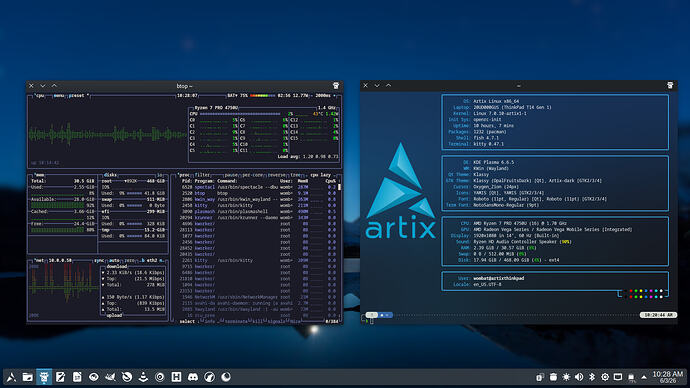Click the app icon in btop window titlebar
Viewport: 690px width, 388px height.
[336, 85]
